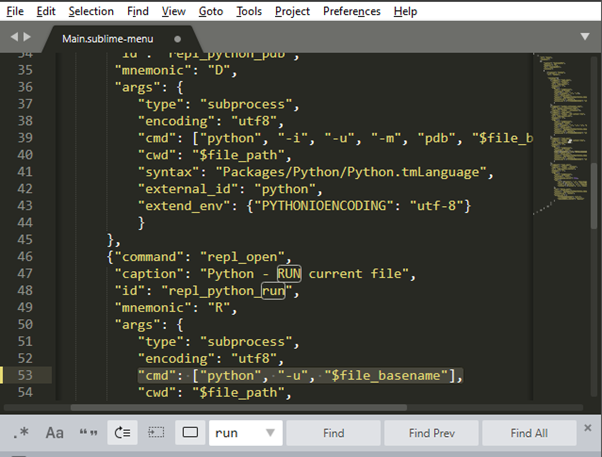The image size is (602, 457).
Task: Toggle regular expression search mode
Action: (x=21, y=433)
